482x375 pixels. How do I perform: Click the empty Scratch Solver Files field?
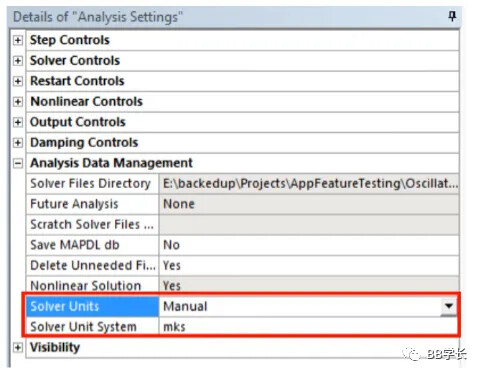point(309,225)
